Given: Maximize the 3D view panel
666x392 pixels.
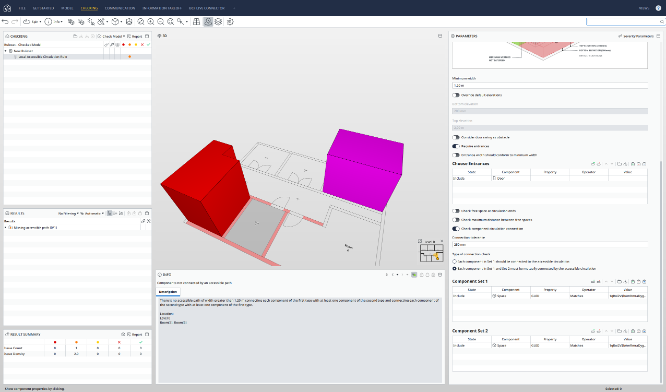Looking at the screenshot, I should click(x=440, y=36).
